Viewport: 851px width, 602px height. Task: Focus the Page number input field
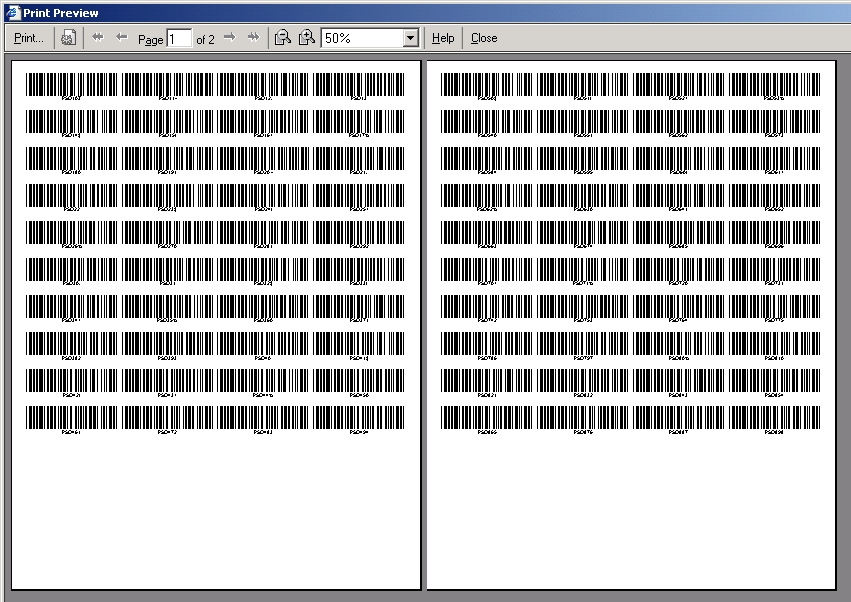[179, 39]
